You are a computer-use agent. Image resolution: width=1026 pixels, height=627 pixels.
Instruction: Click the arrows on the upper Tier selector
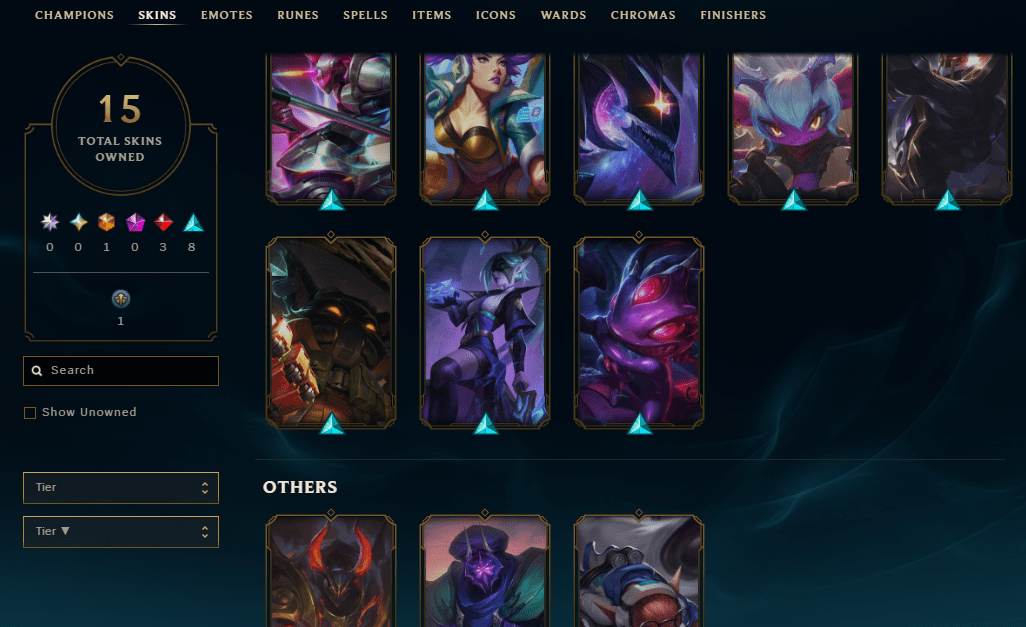click(205, 488)
